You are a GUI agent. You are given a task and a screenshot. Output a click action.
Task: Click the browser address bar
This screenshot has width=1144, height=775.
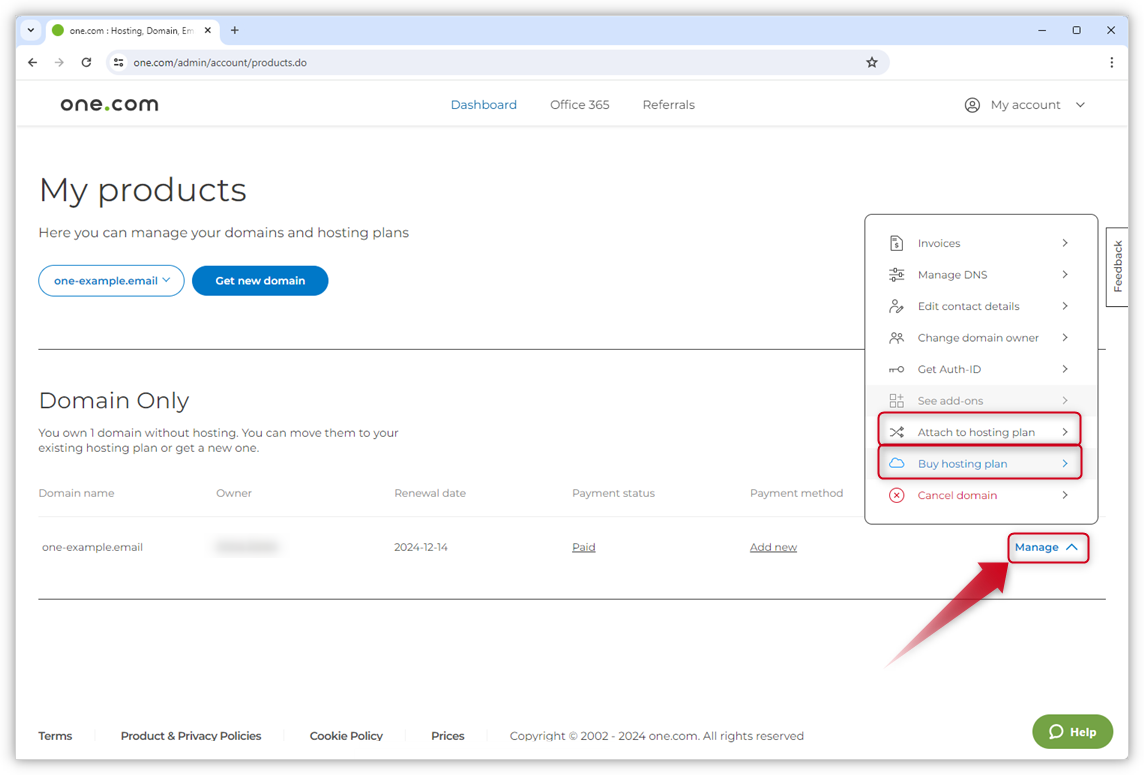coord(490,62)
